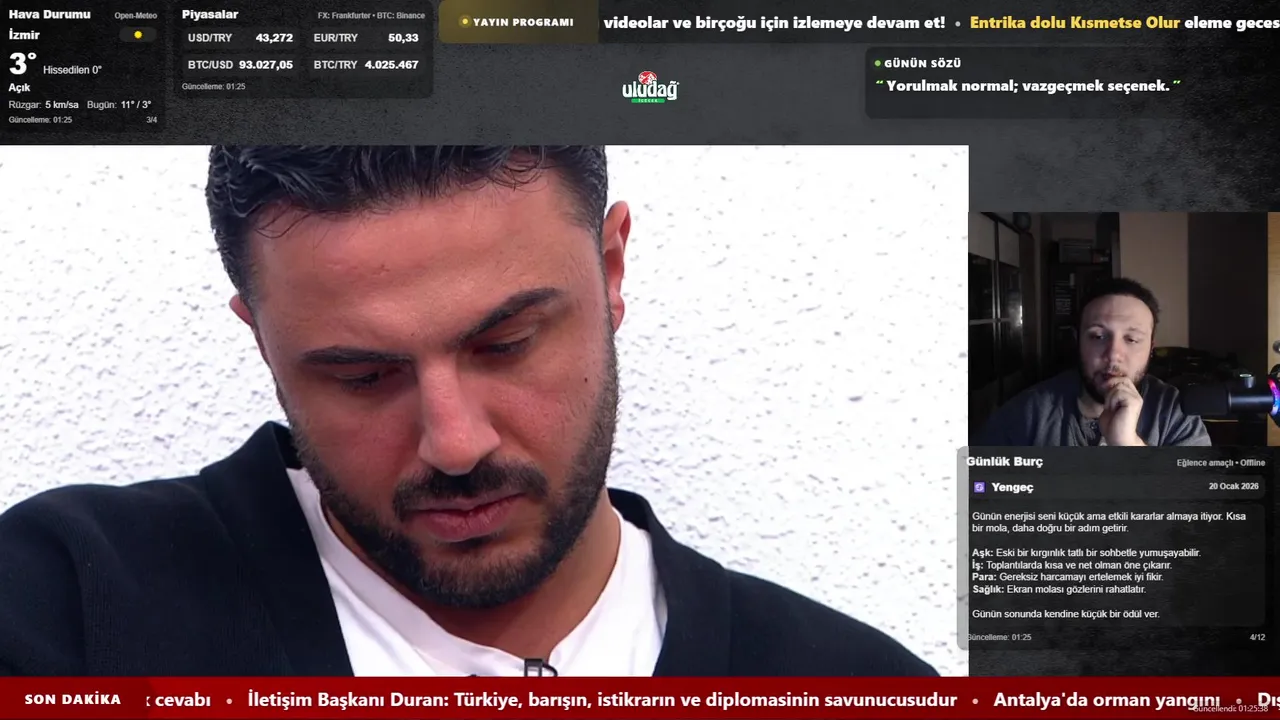Viewport: 1280px width, 720px height.
Task: Click 'Günün sonunda kendine küçük bir ödül ver.'
Action: [1066, 614]
